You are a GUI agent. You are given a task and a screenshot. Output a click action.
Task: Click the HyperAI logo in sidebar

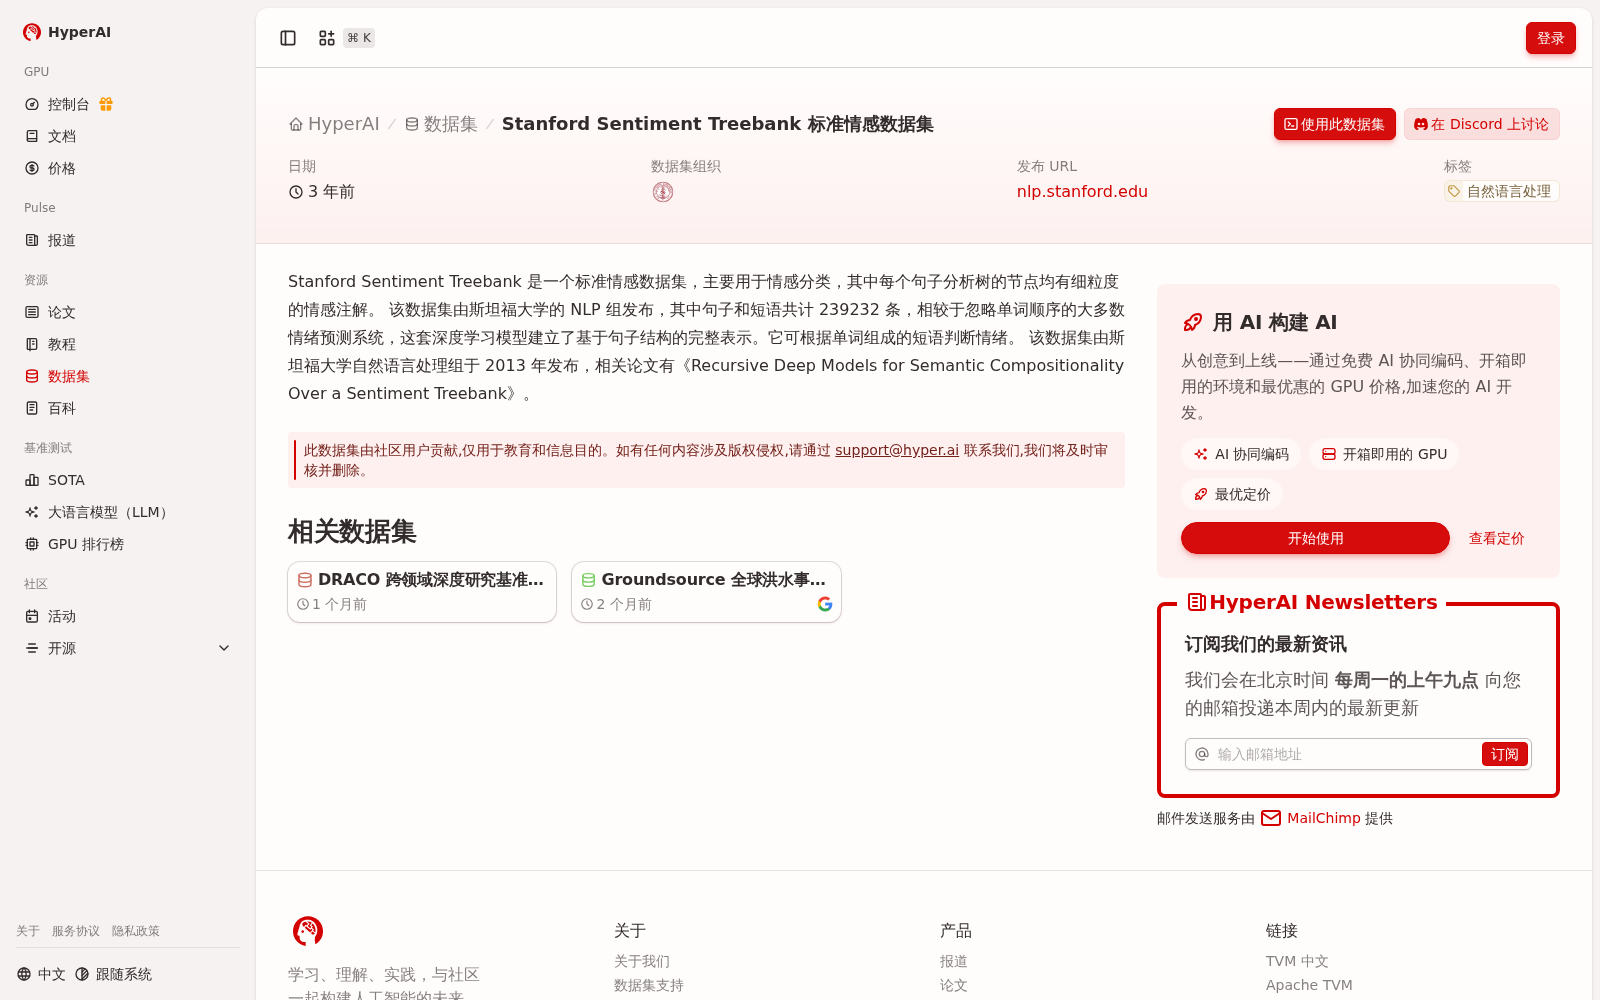pyautogui.click(x=67, y=32)
